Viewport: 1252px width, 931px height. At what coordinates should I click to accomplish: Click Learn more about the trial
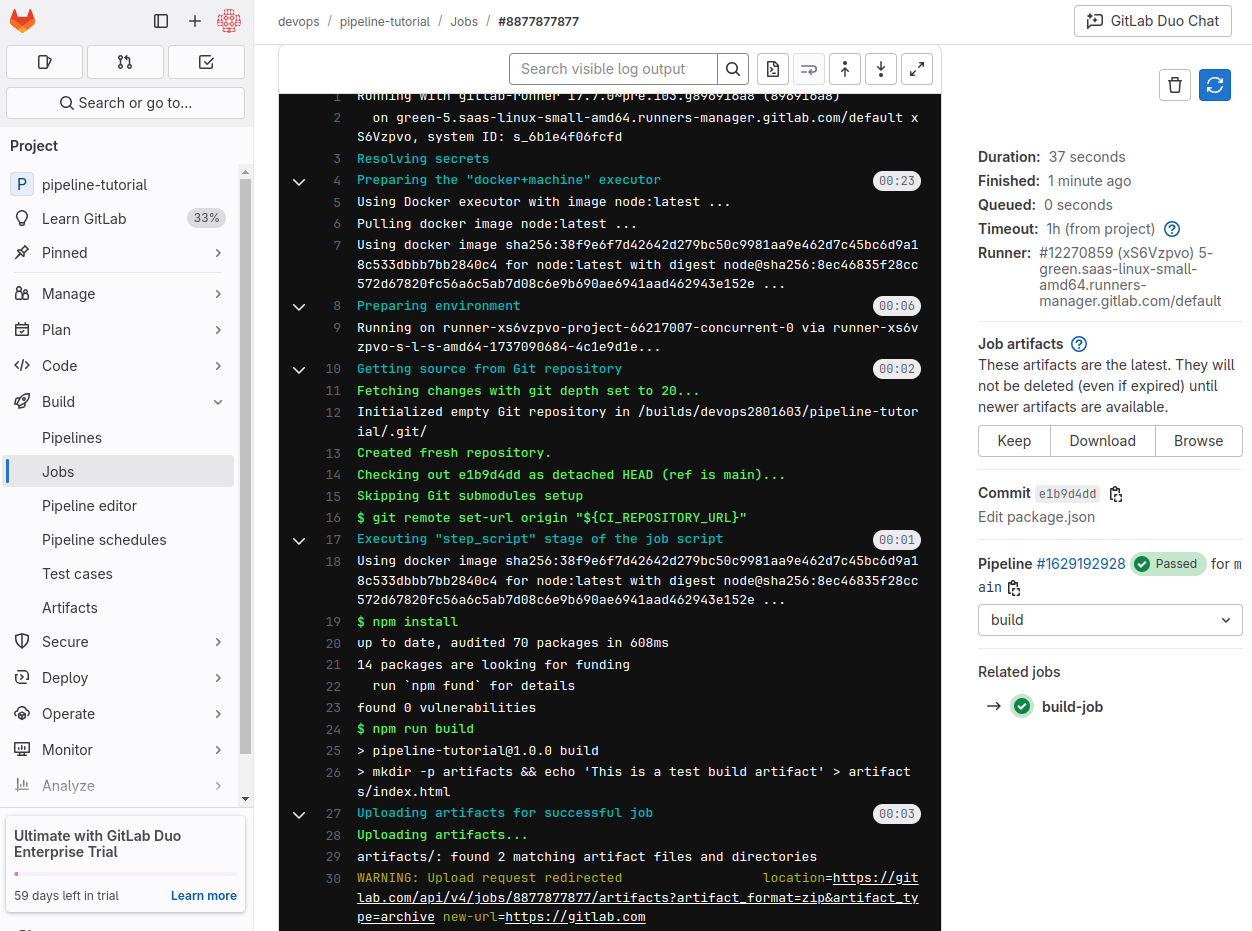pos(204,896)
